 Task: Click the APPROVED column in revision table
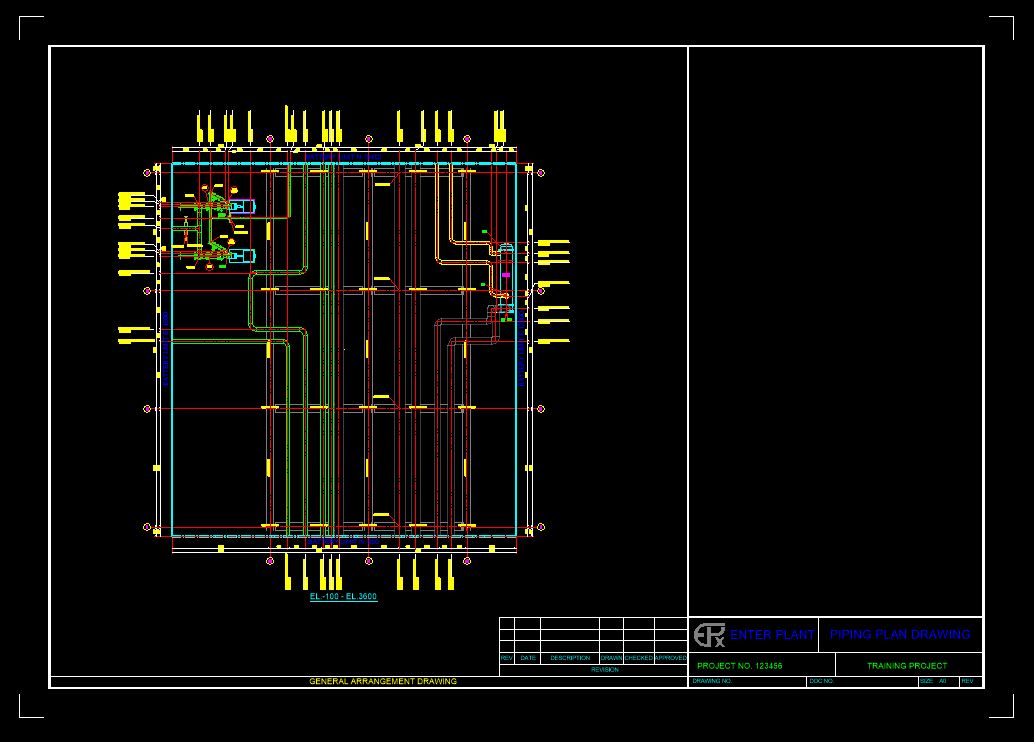670,658
